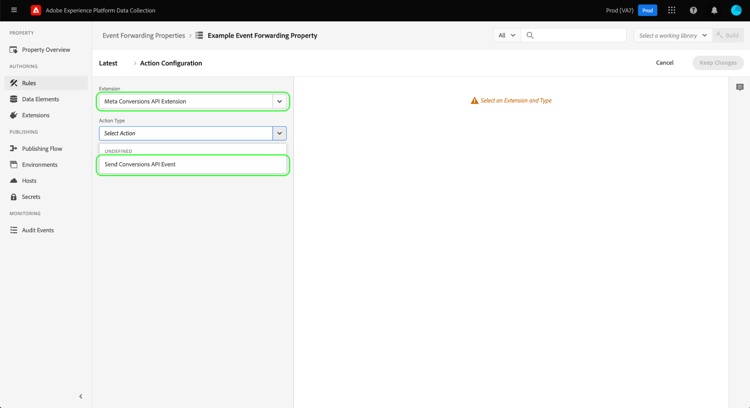
Task: Click the Audit Events list icon
Action: point(13,230)
